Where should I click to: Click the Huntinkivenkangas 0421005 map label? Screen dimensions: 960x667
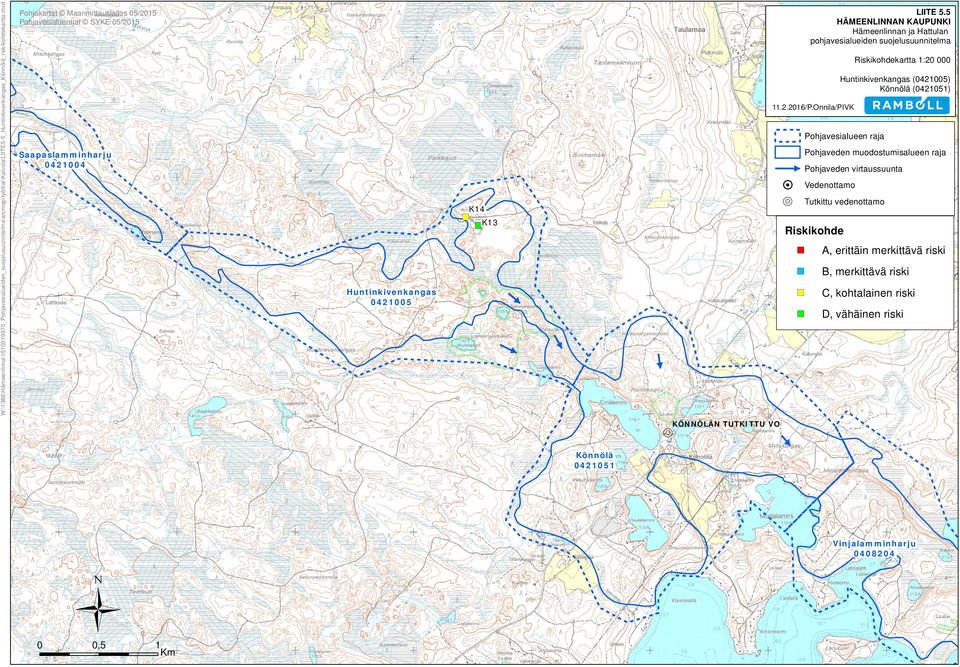(391, 298)
